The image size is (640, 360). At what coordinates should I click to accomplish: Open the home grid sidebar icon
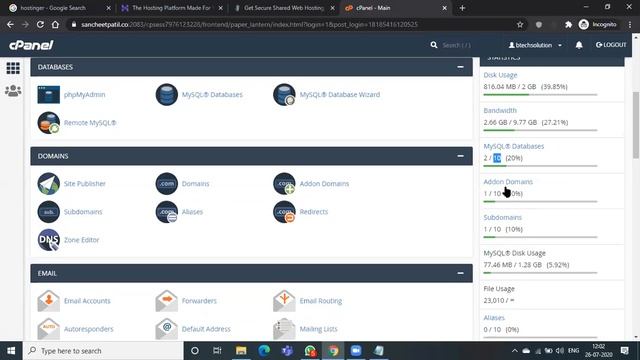click(13, 68)
